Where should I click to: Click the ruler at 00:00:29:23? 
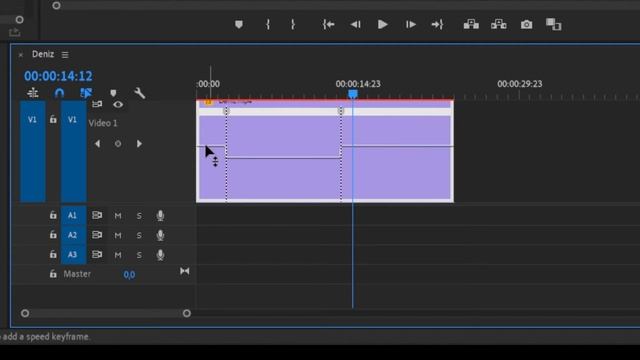[x=520, y=84]
